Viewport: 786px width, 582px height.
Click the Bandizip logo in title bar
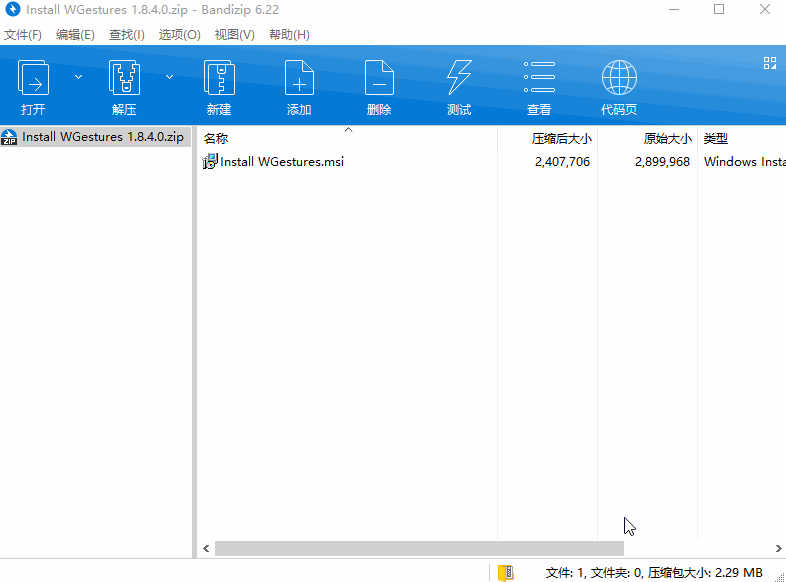click(13, 9)
